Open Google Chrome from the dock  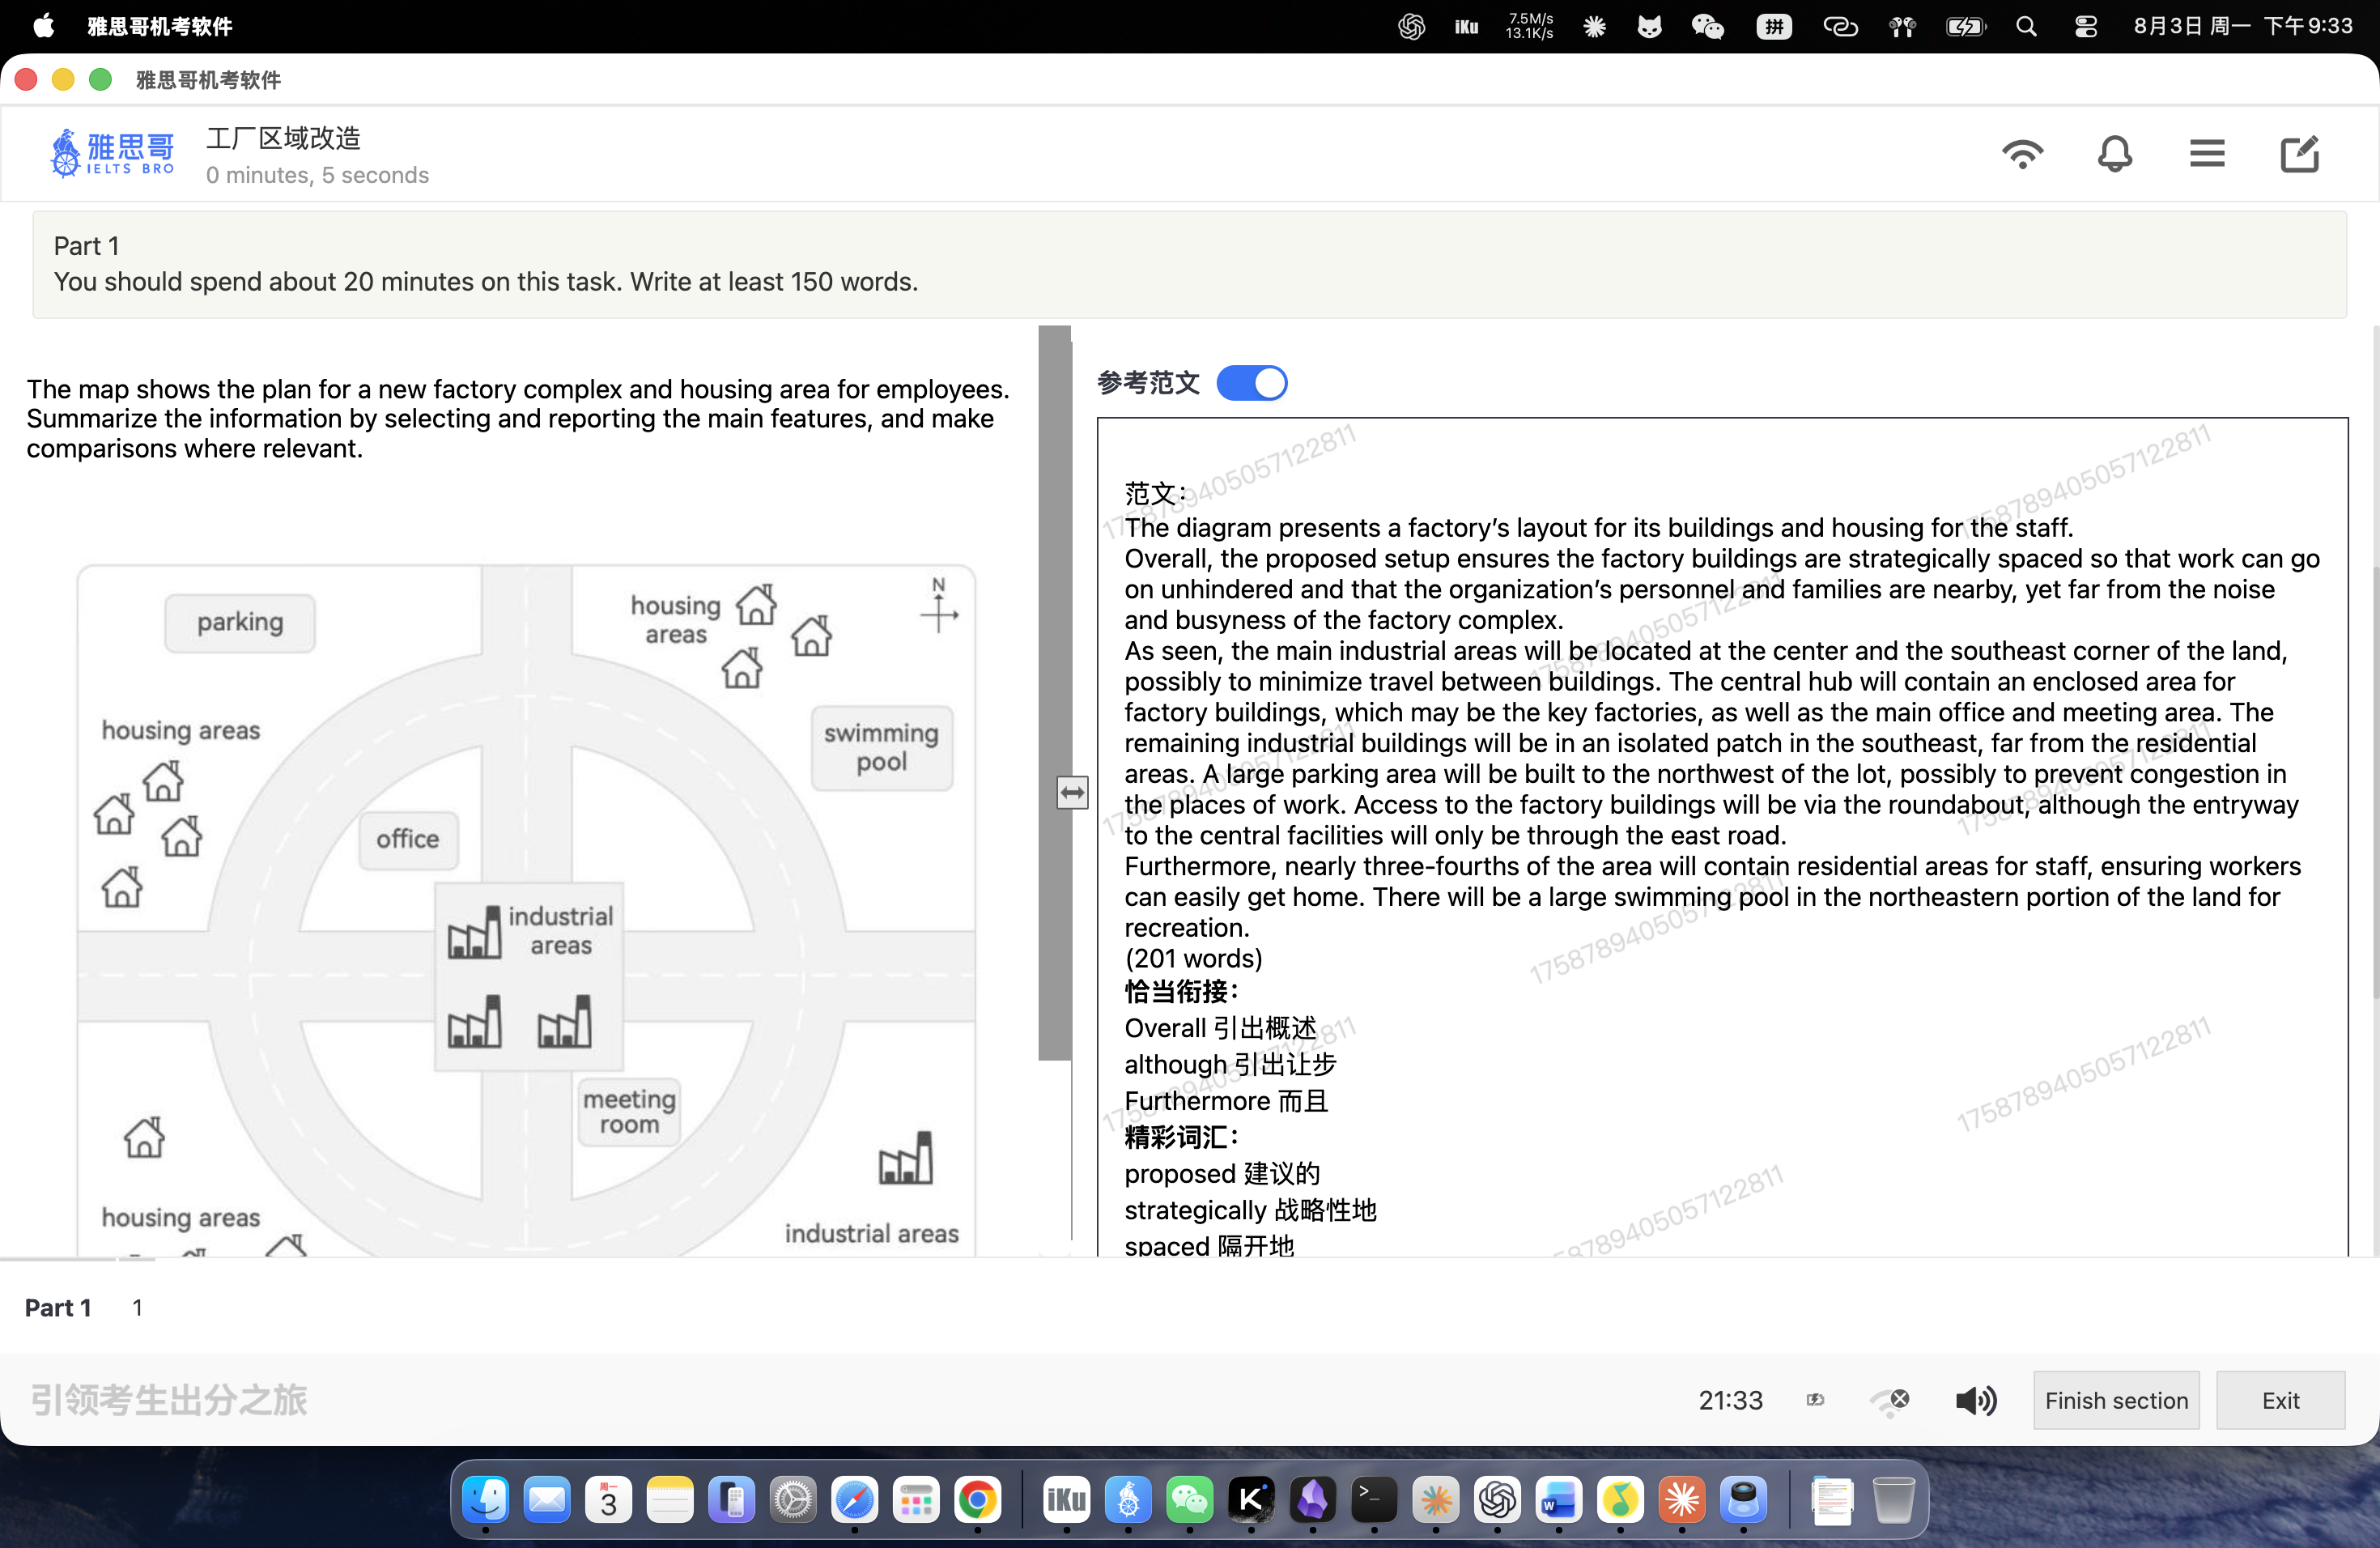pyautogui.click(x=977, y=1499)
